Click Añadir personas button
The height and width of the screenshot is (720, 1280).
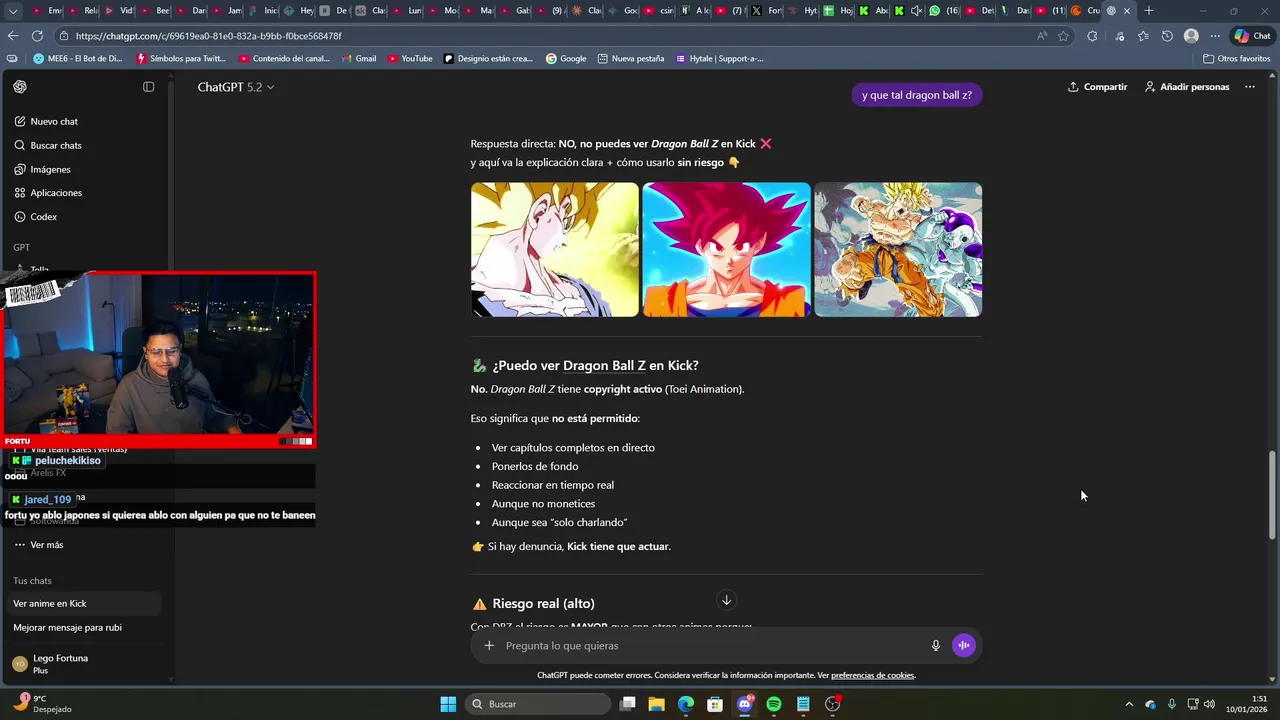(x=1187, y=87)
